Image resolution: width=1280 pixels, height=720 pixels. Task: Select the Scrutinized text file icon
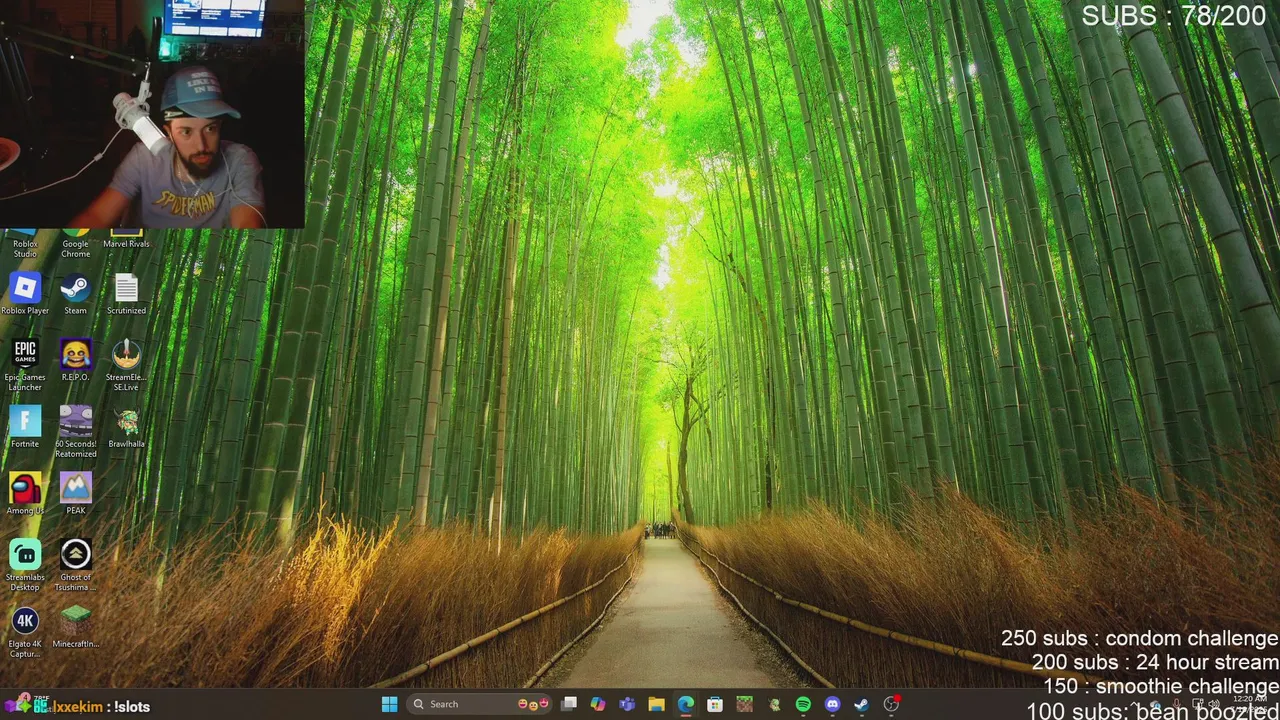click(x=126, y=294)
